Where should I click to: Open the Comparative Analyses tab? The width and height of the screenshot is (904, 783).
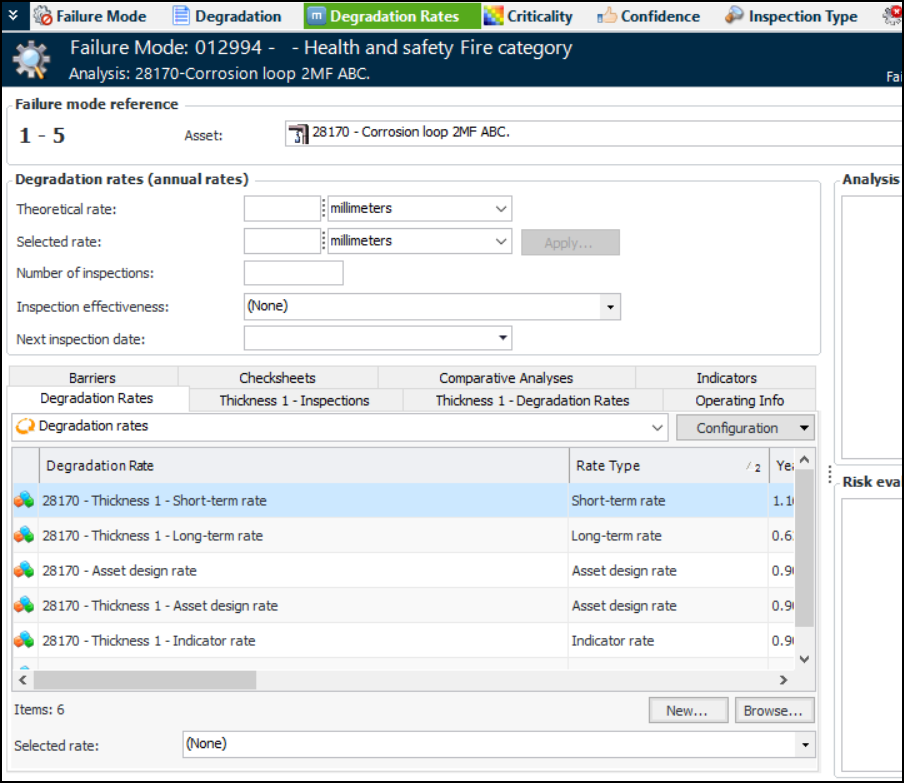[x=506, y=378]
